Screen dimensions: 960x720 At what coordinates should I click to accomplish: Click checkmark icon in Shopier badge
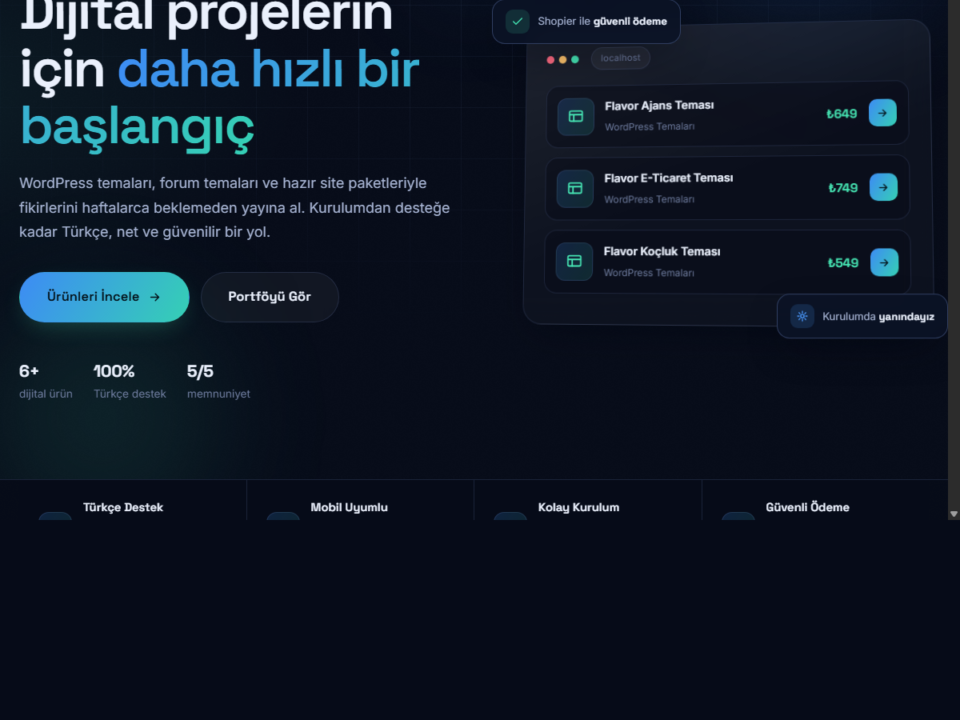pyautogui.click(x=517, y=21)
